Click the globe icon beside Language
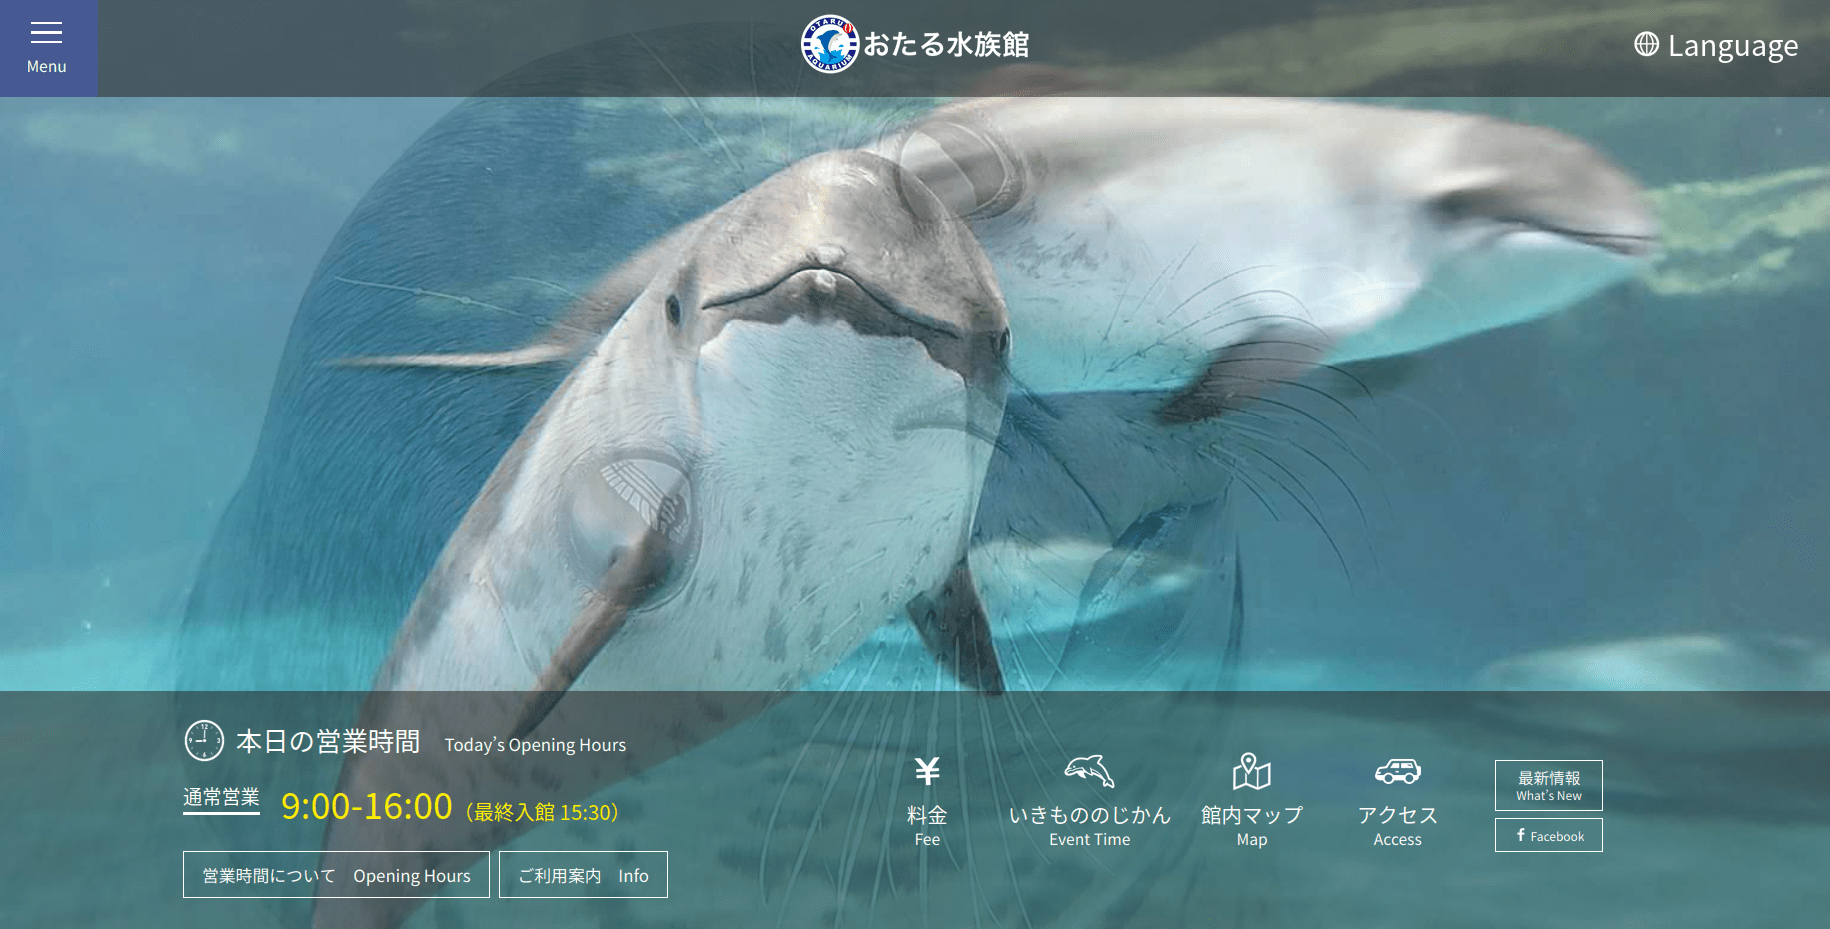This screenshot has height=929, width=1830. pyautogui.click(x=1646, y=44)
